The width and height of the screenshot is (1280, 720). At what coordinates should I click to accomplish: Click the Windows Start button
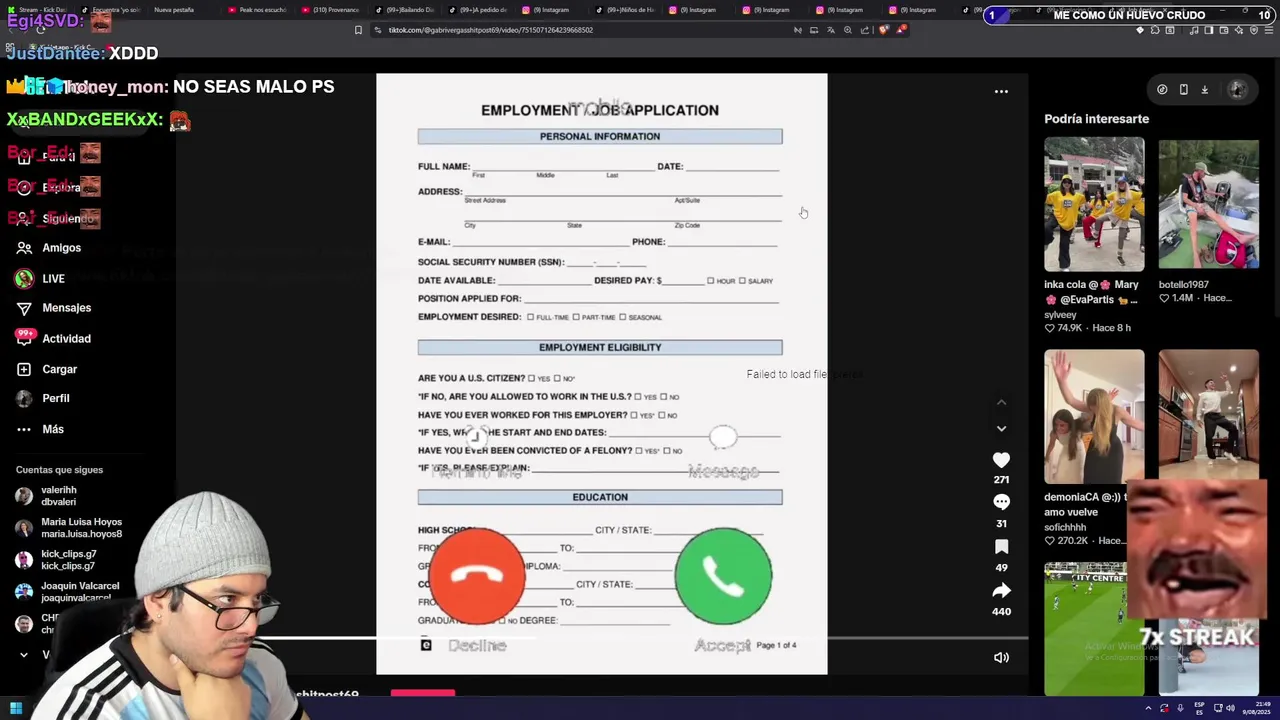click(15, 708)
